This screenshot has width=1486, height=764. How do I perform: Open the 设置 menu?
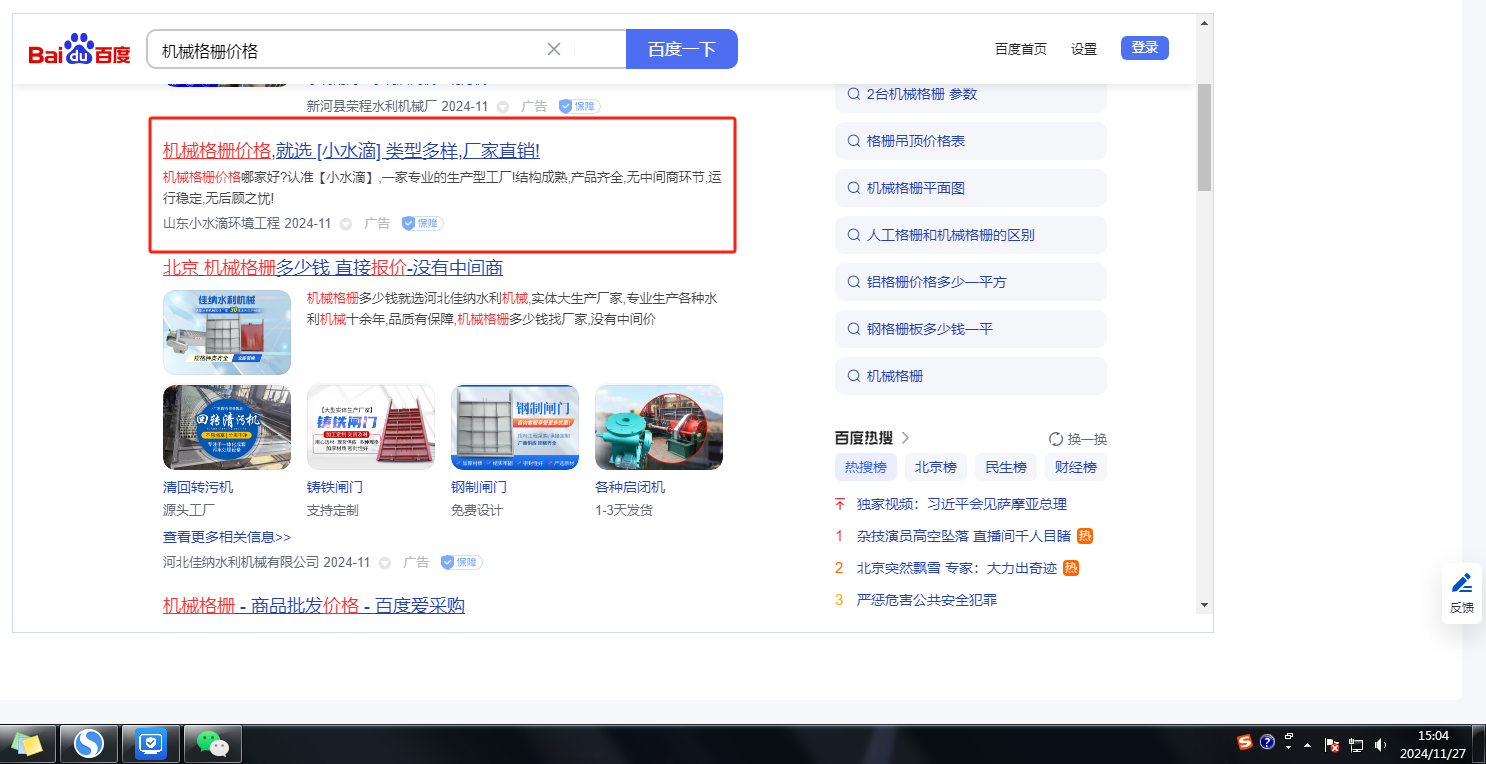click(1084, 49)
